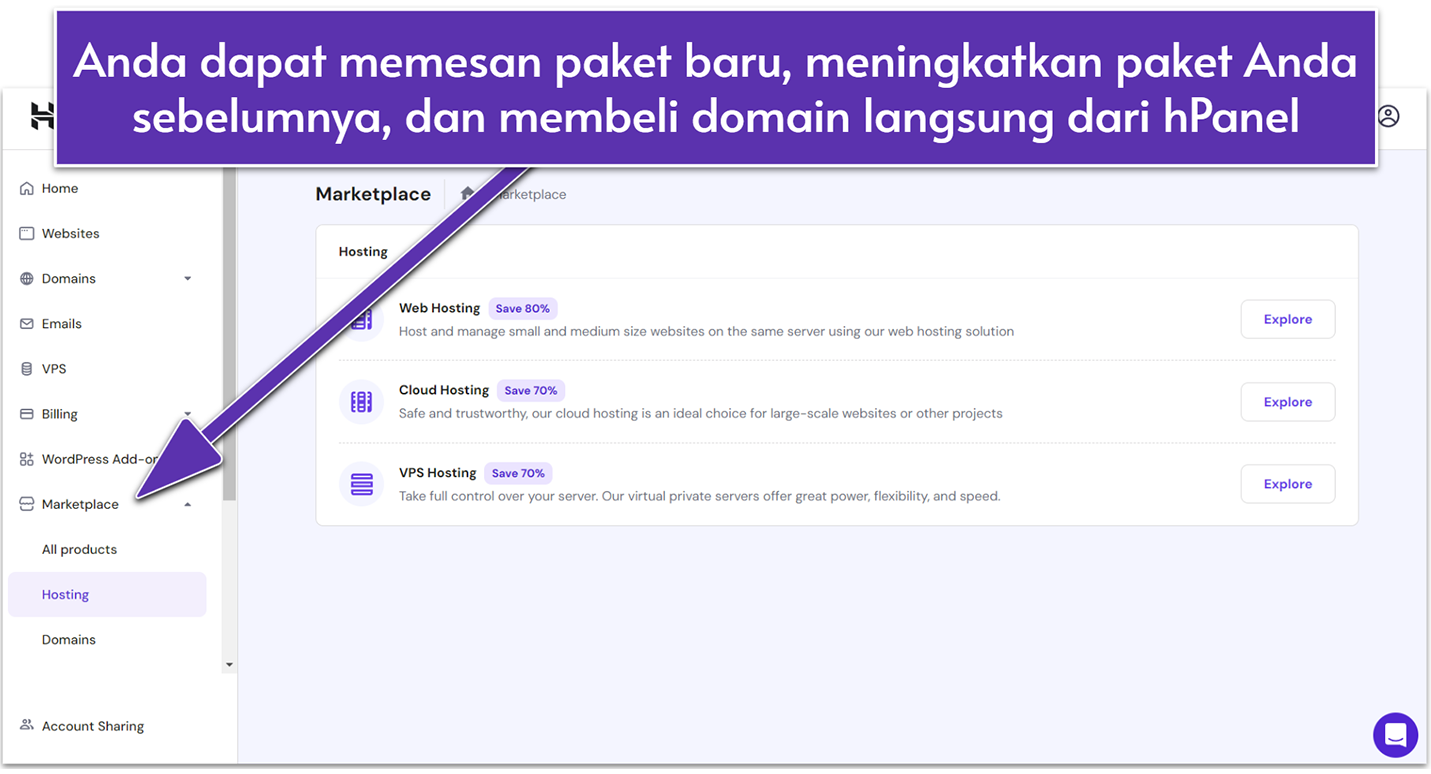Click the home icon in the breadcrumb
1431x774 pixels.
coord(466,193)
